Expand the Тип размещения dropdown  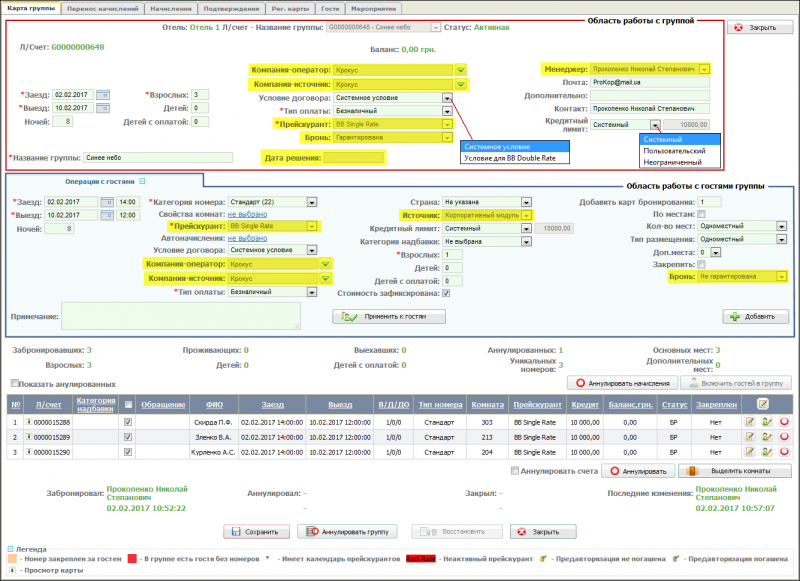(x=780, y=239)
